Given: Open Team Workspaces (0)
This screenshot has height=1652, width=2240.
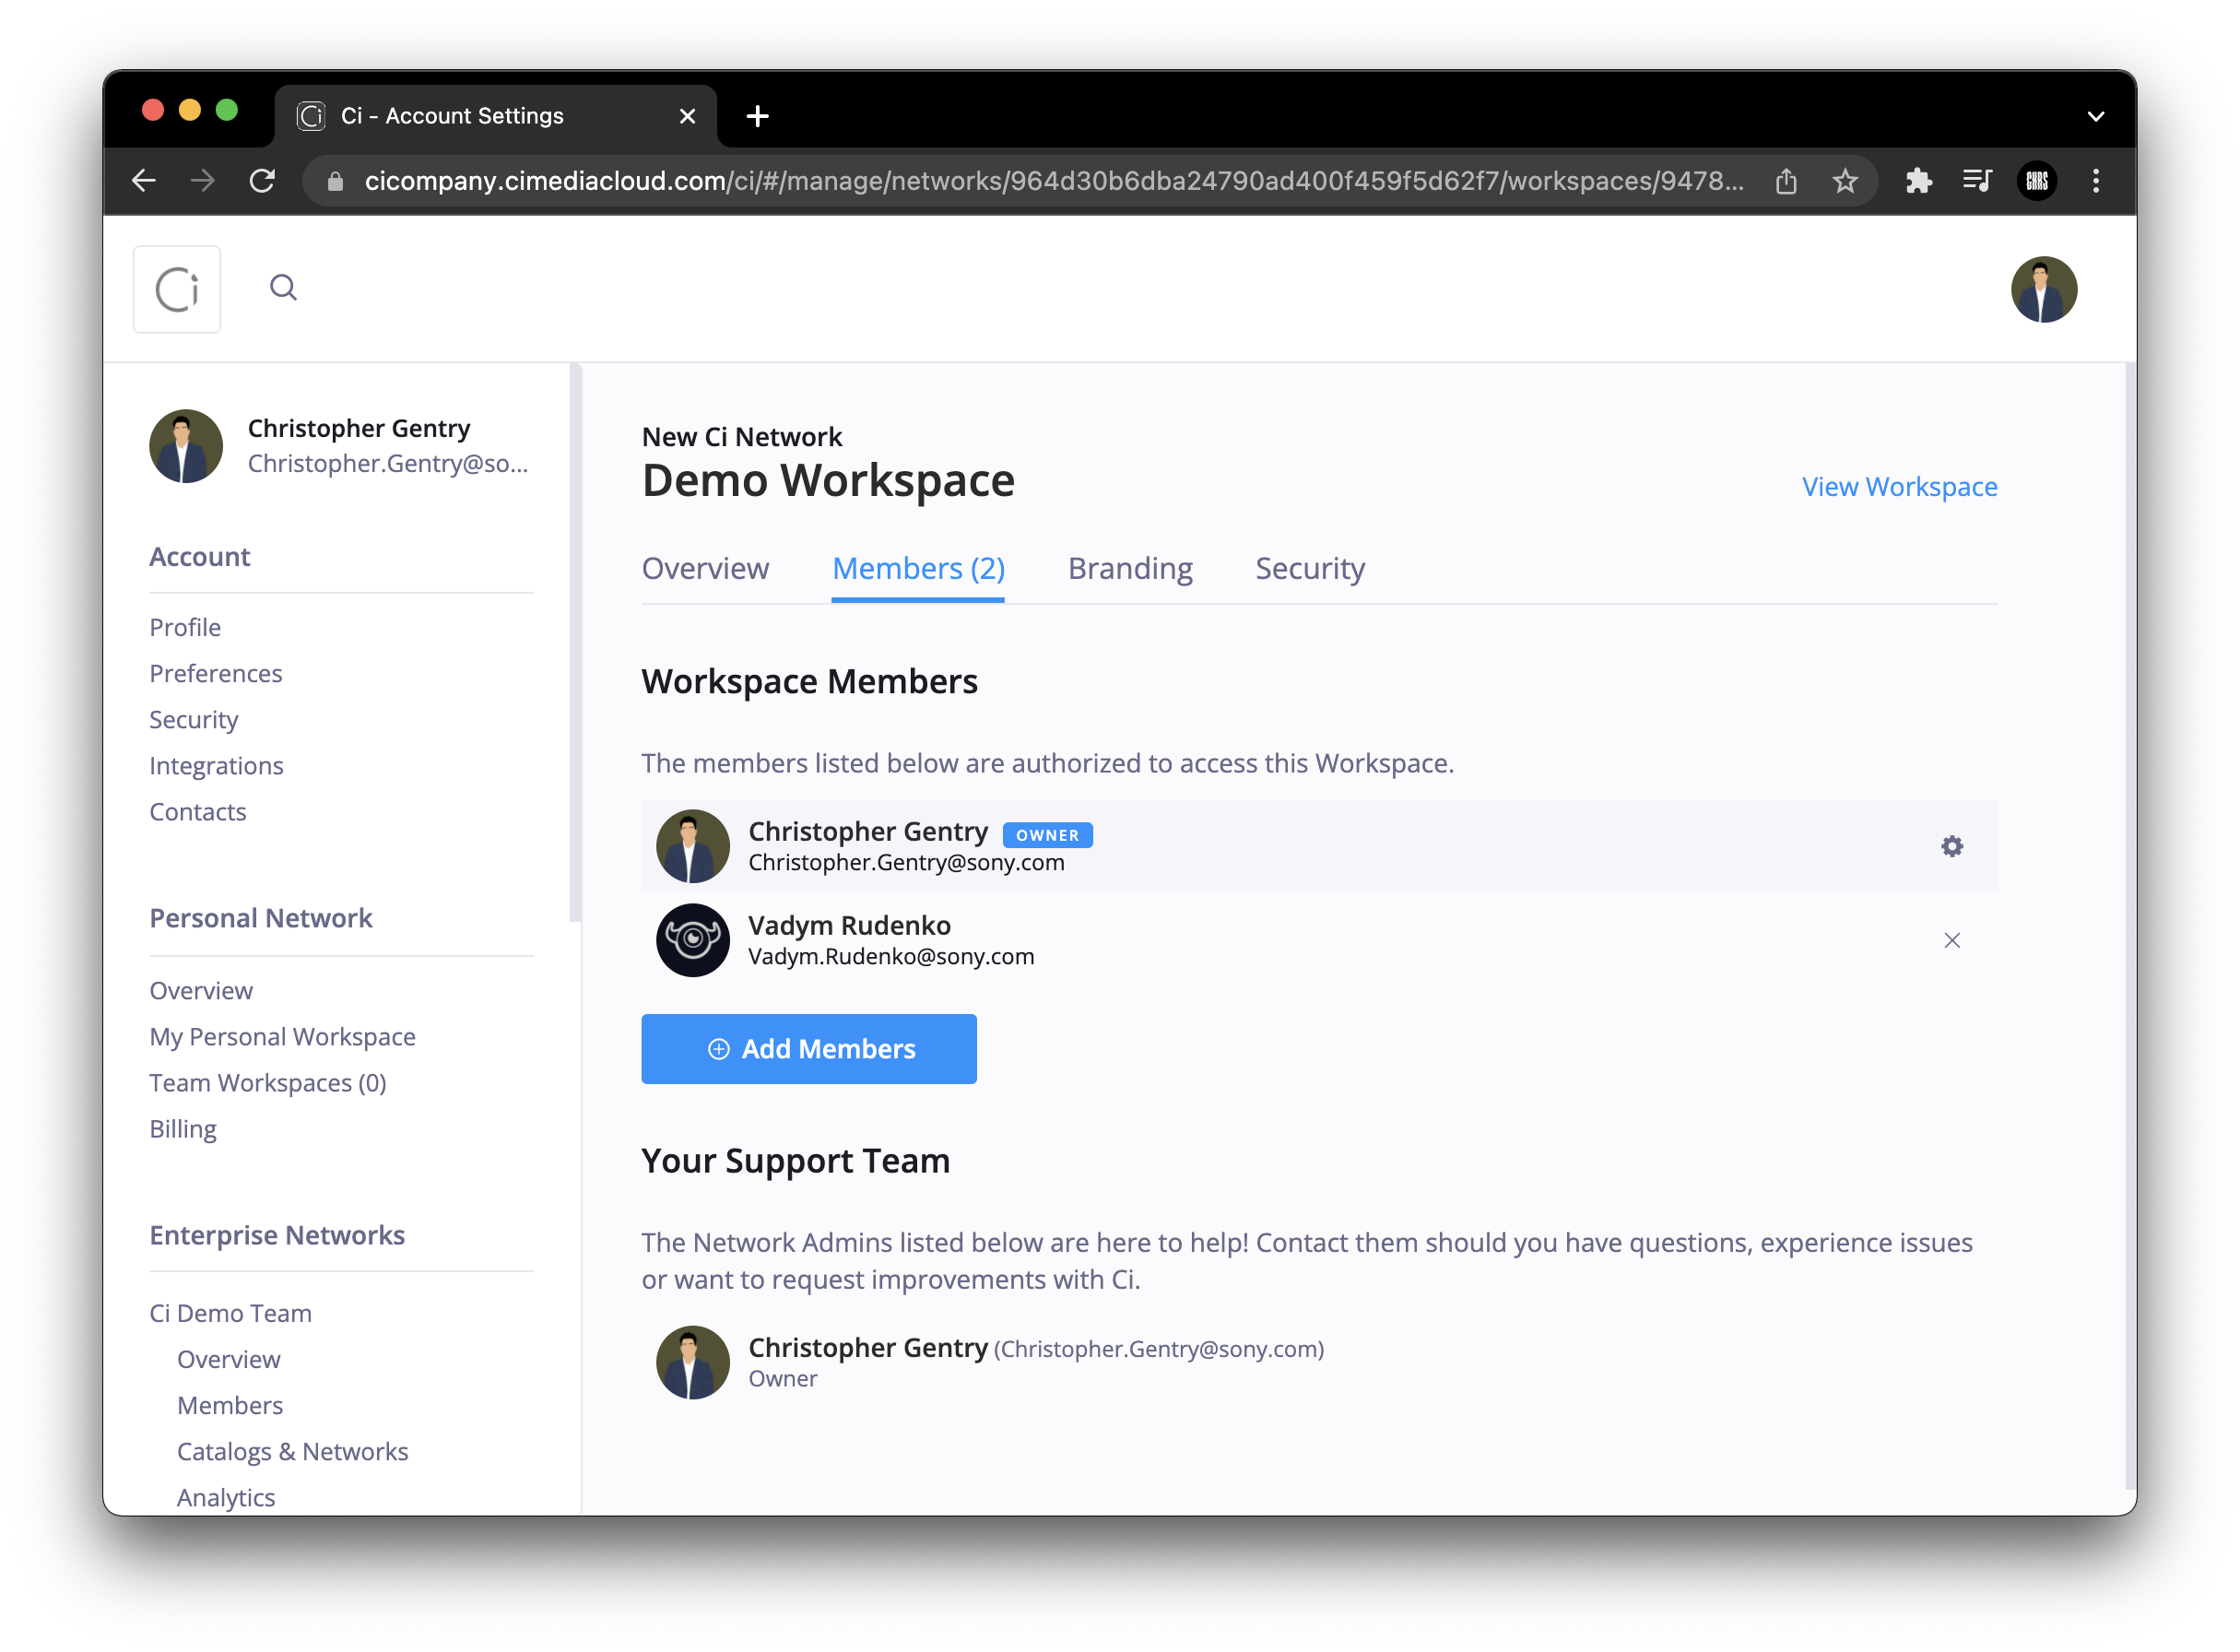Looking at the screenshot, I should coord(268,1083).
